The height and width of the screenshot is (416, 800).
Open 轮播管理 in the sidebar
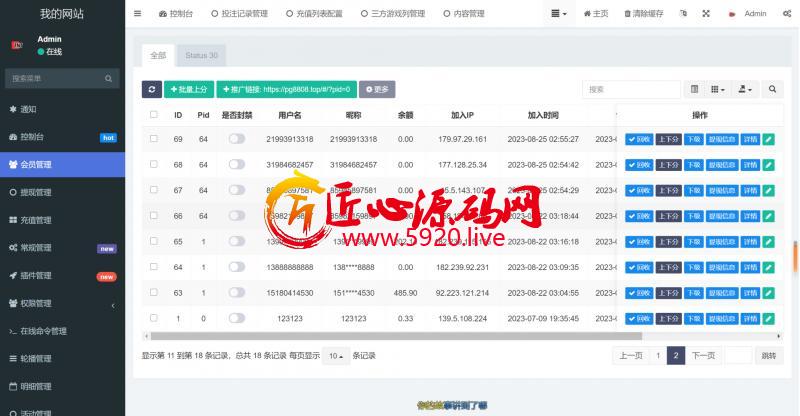click(x=62, y=359)
